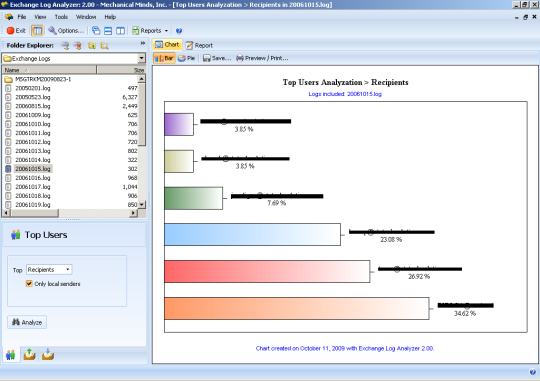Screen dimensions: 540x381
Task: Switch to the Report tab
Action: point(199,45)
